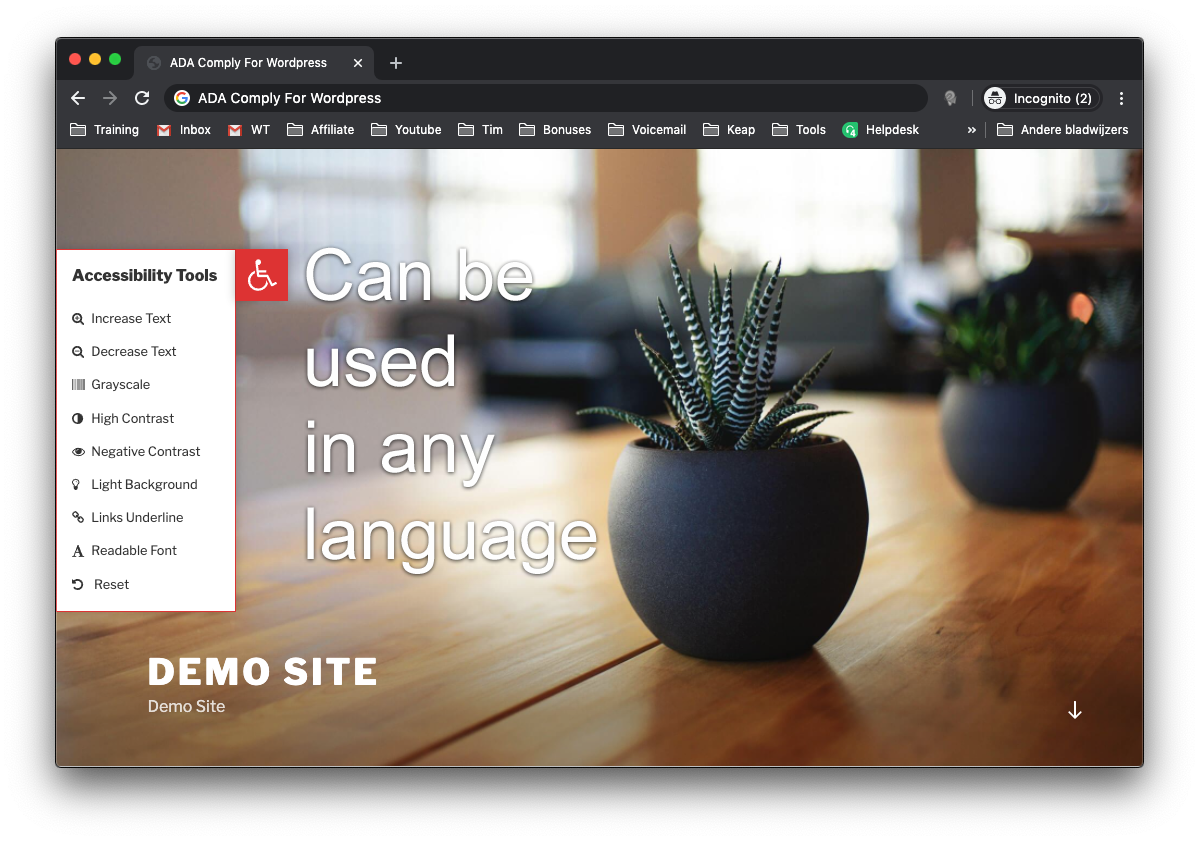This screenshot has height=841, width=1199.
Task: Close the ADA Comply For Wordpress tab
Action: pos(358,63)
